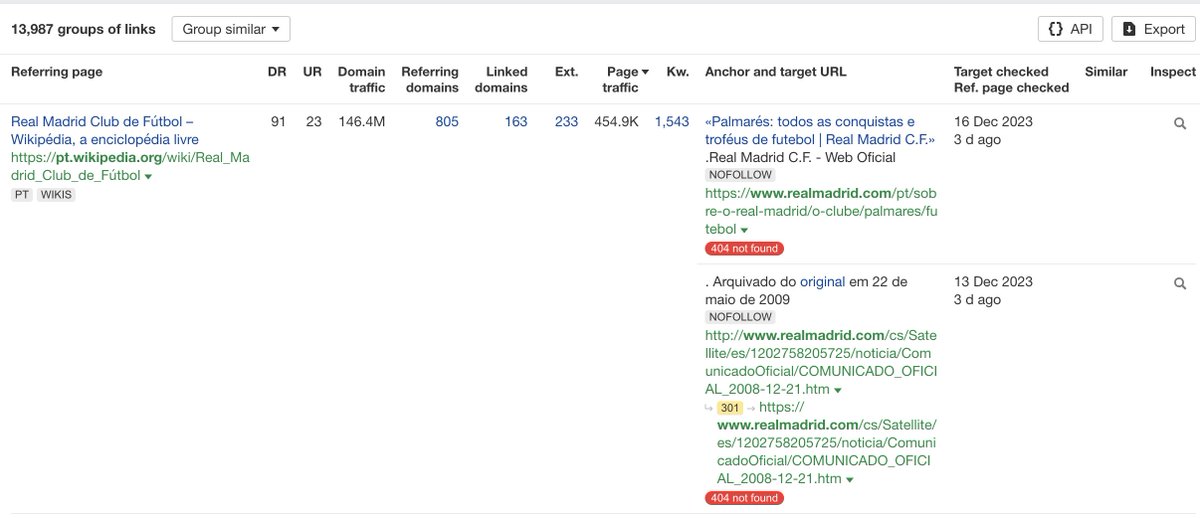Screen dimensions: 1200x518
Task: Open the realmadrid.com palmares futebol target URL
Action: point(820,211)
